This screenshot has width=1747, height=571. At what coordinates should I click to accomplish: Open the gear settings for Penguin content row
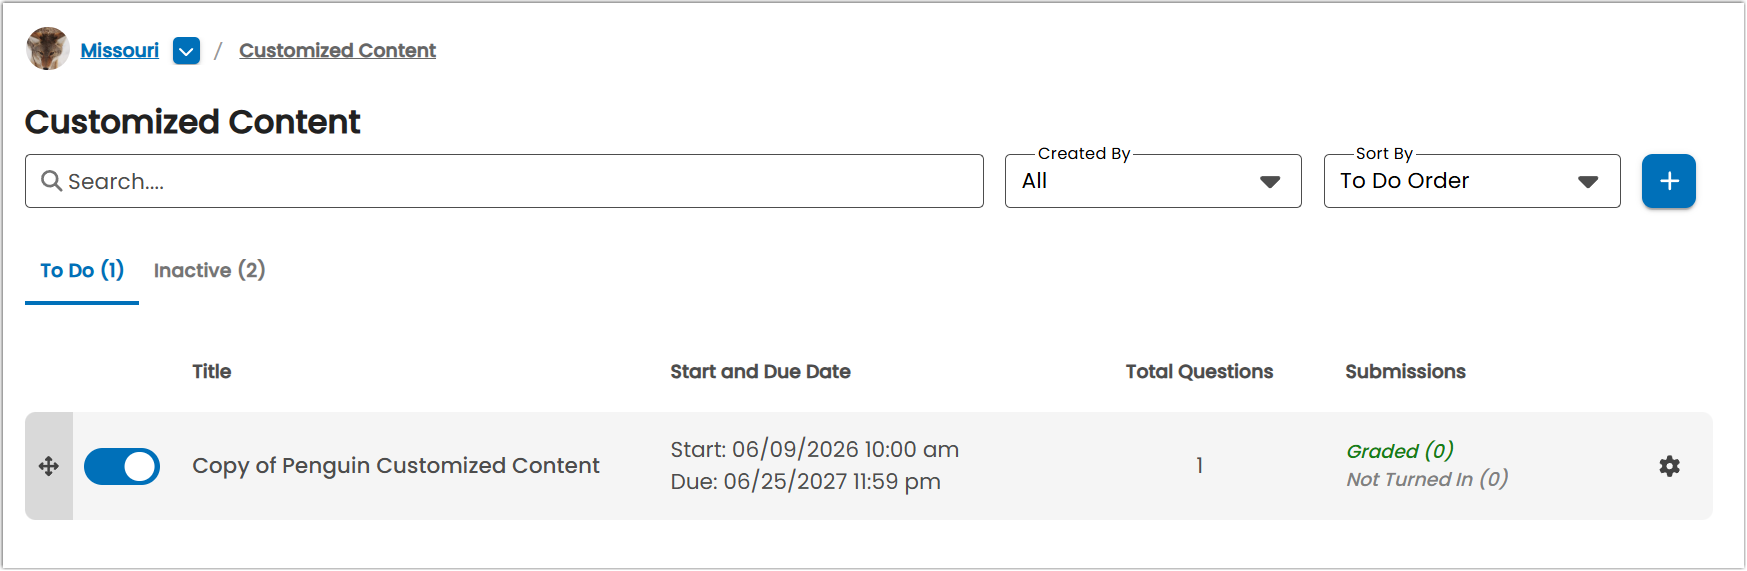coord(1669,466)
